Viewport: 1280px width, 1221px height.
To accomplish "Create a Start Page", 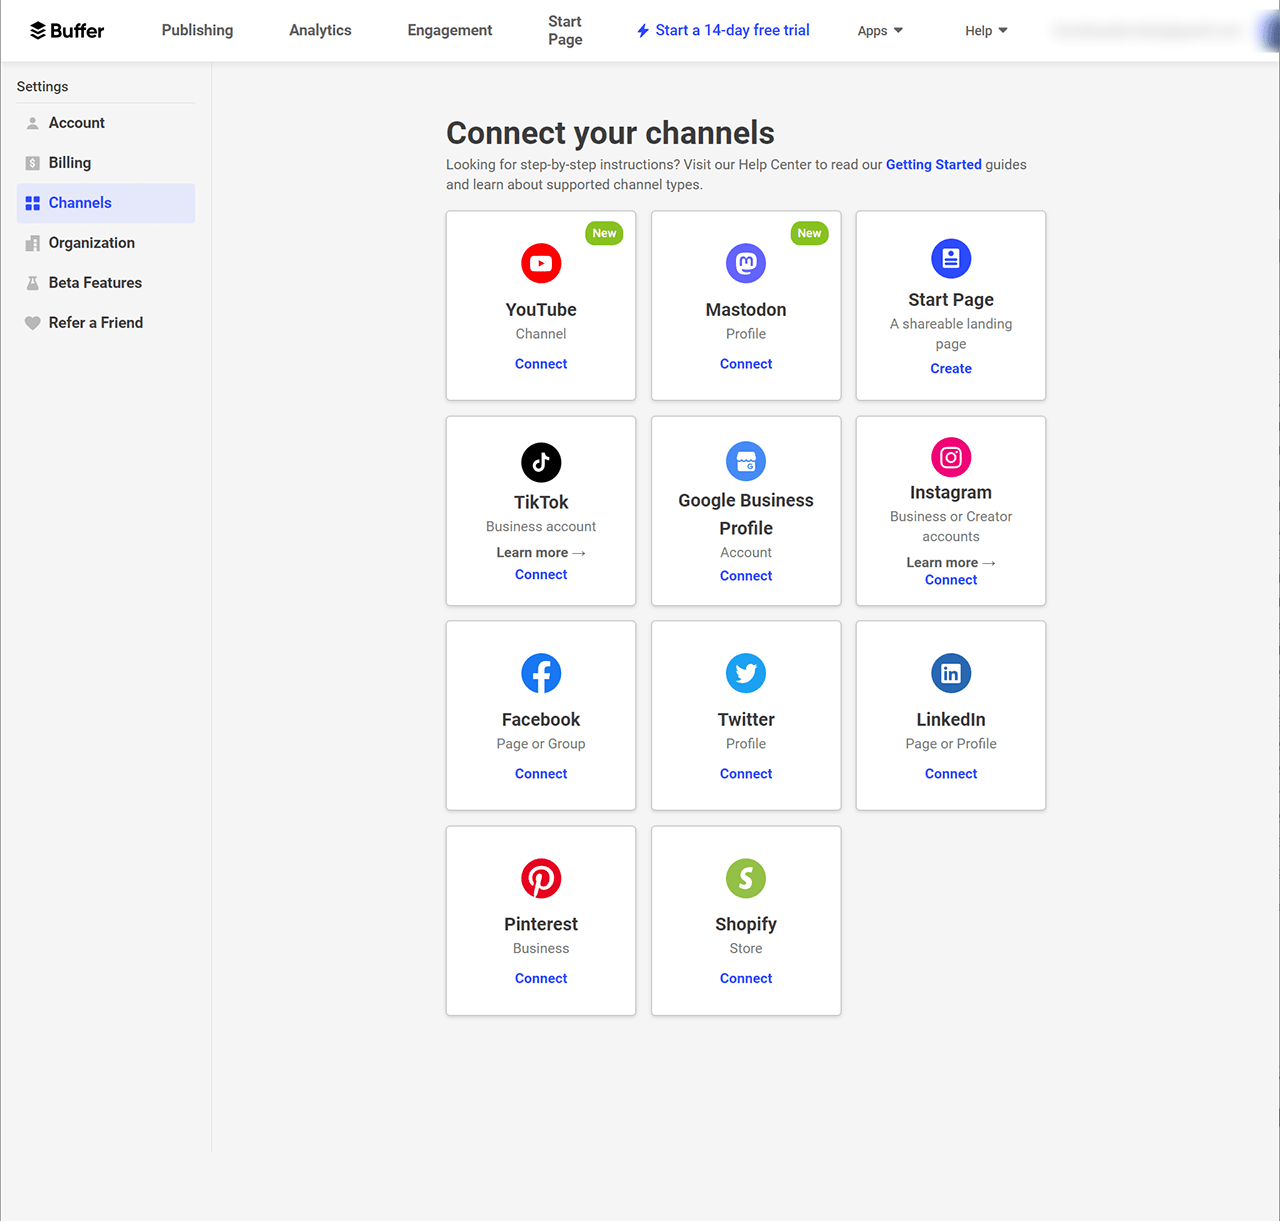I will [951, 368].
